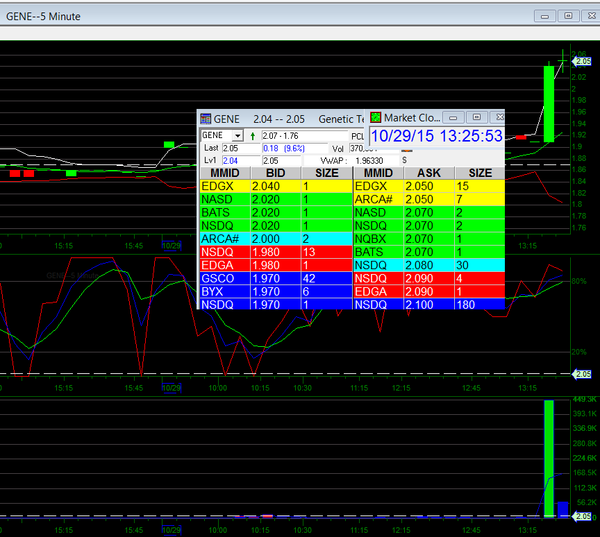Maximize the GENE 5 Minute chart window

pyautogui.click(x=567, y=16)
